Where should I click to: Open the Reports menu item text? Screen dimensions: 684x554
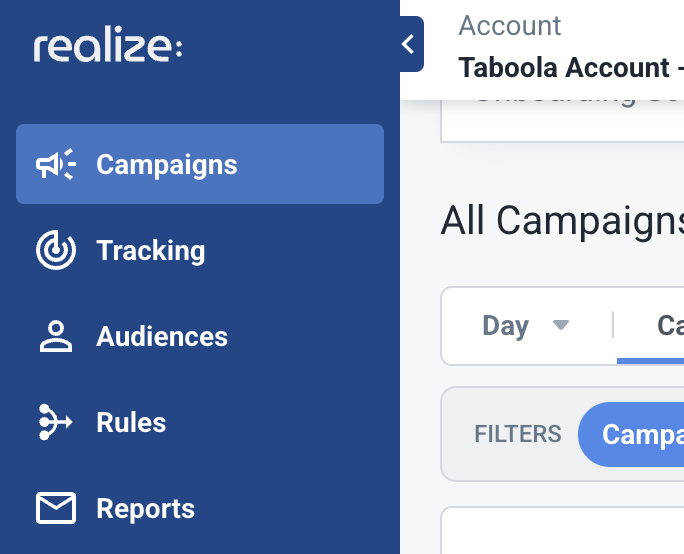[145, 509]
